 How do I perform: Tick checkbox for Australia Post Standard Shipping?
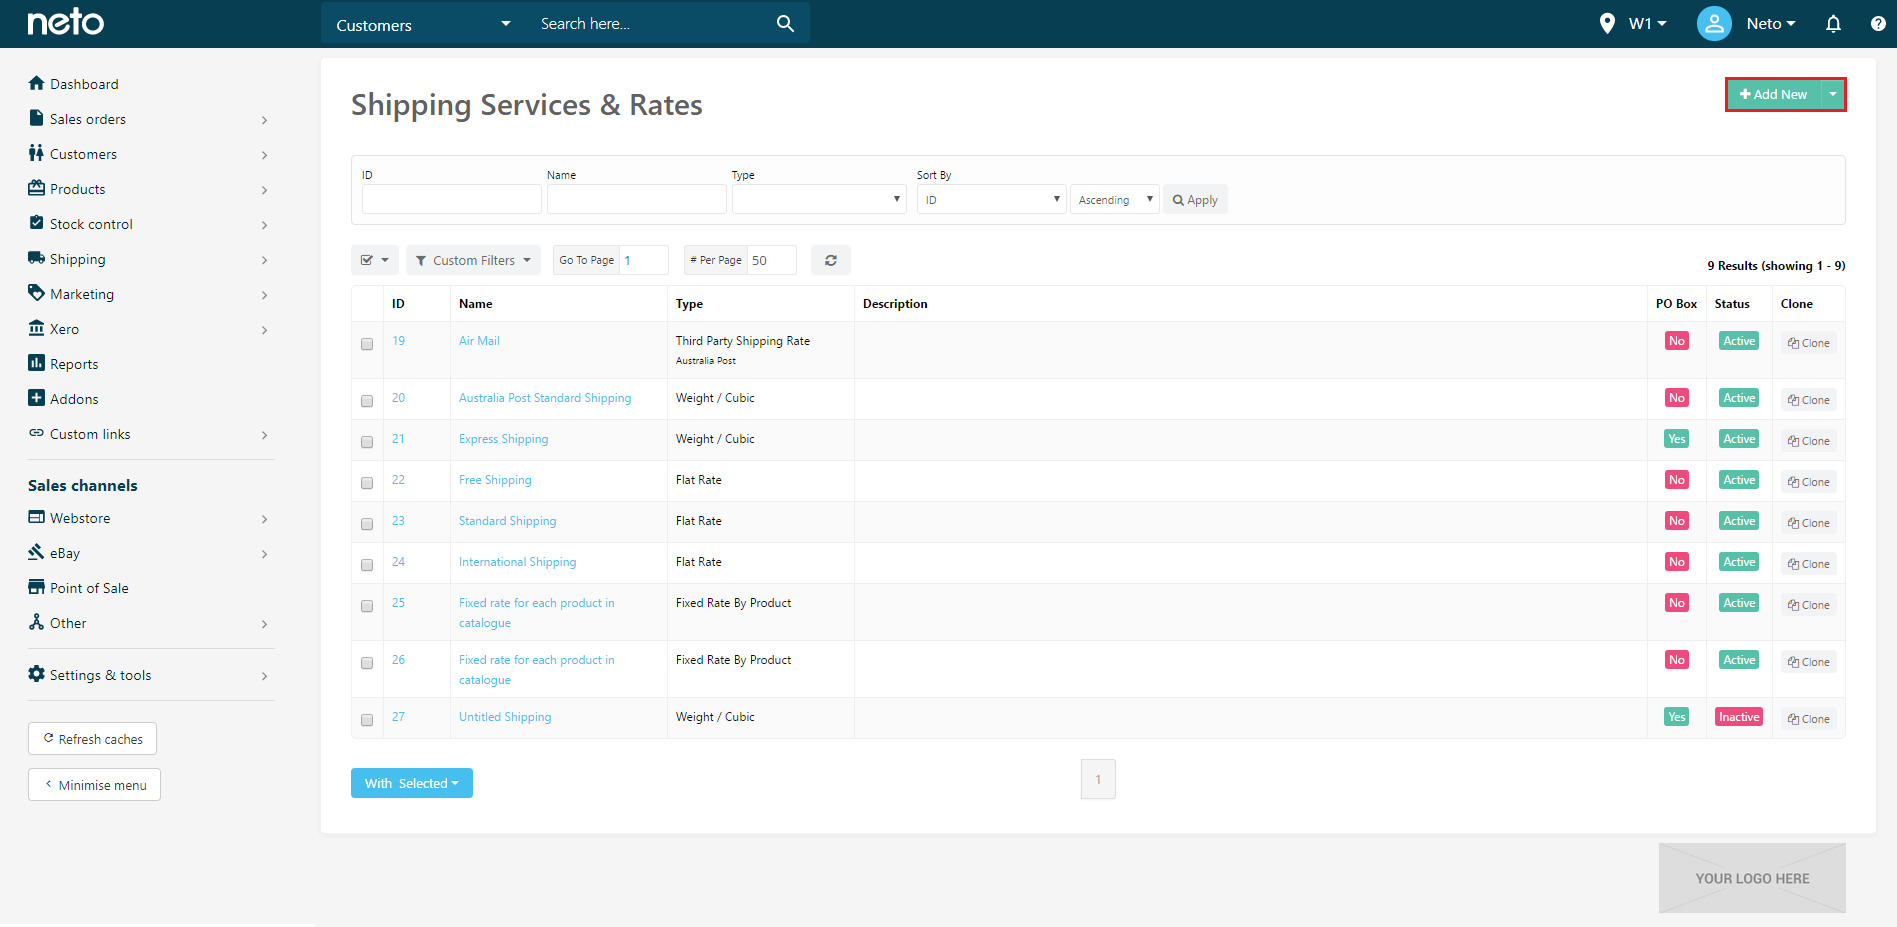(x=367, y=401)
